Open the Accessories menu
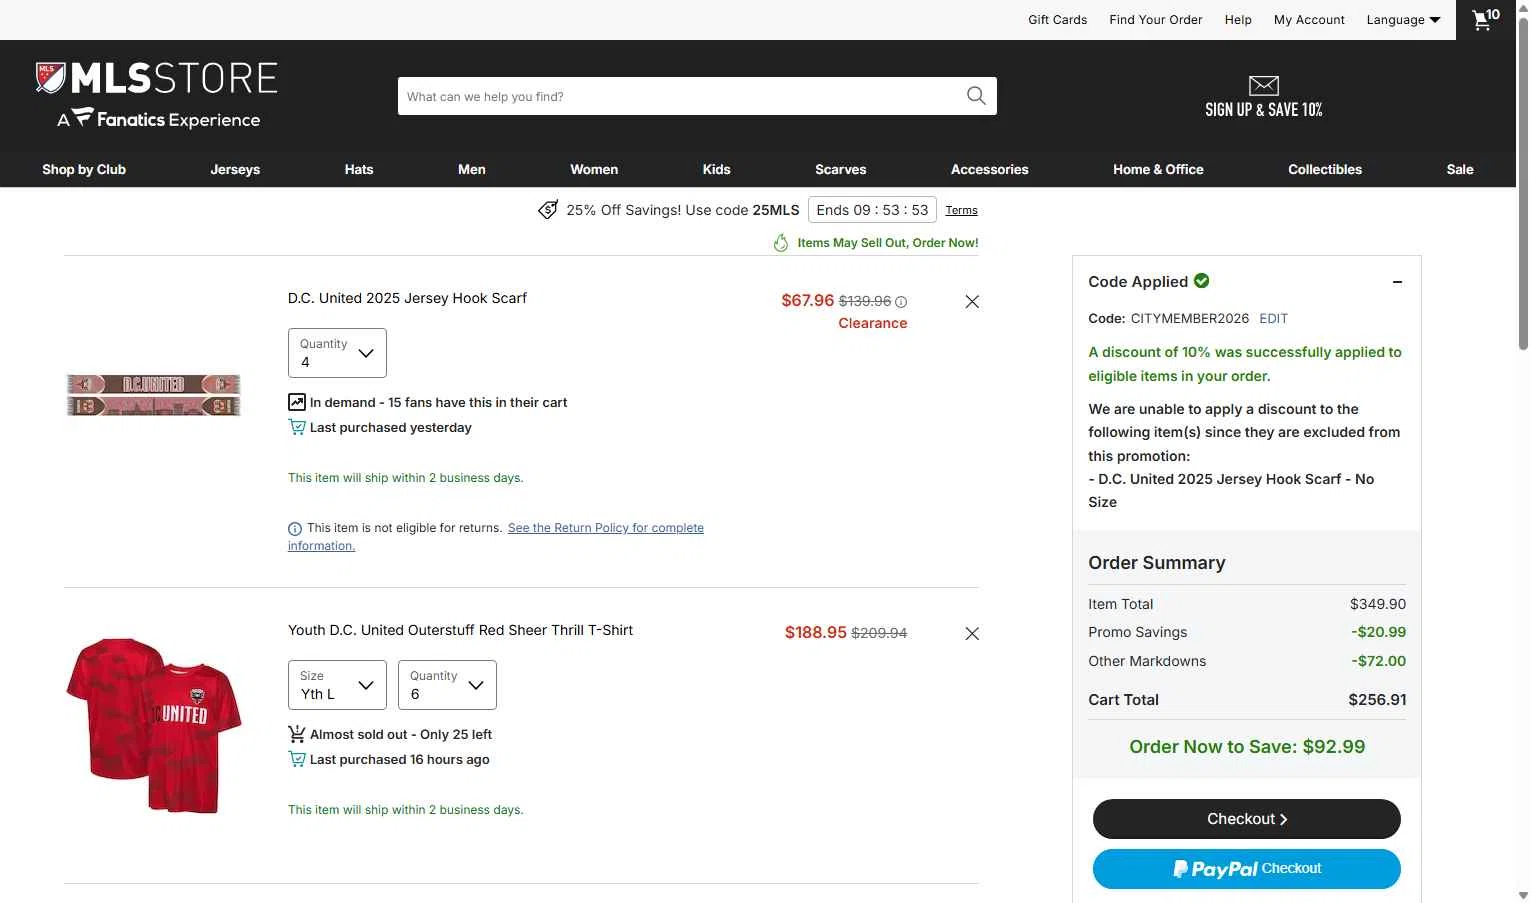This screenshot has height=903, width=1531. tap(990, 169)
